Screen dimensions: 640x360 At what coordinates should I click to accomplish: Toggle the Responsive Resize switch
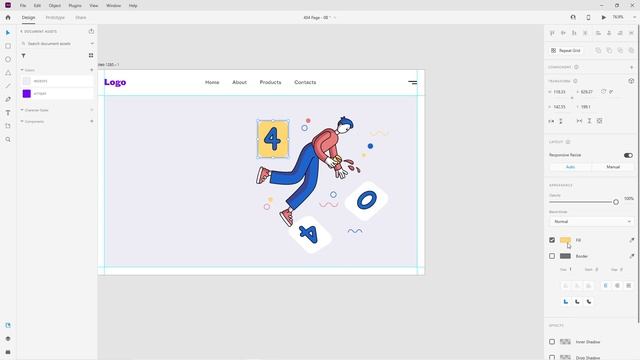[x=628, y=155]
